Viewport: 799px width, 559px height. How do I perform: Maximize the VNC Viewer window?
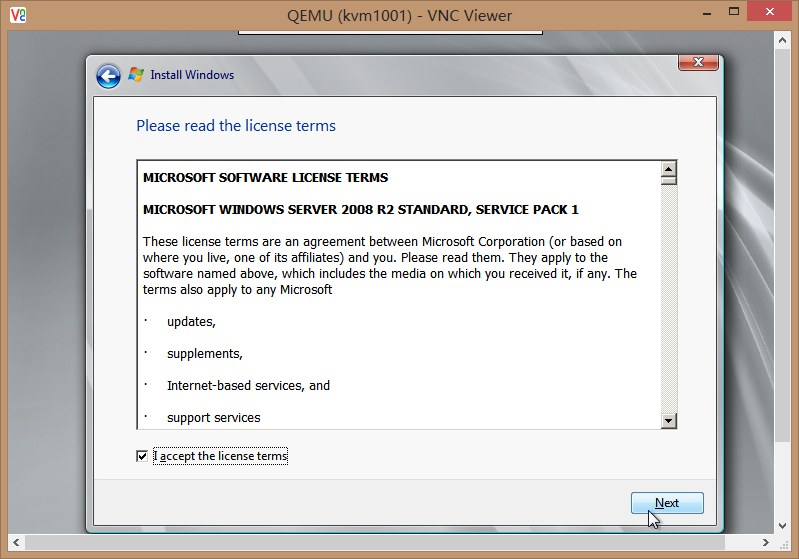(734, 12)
